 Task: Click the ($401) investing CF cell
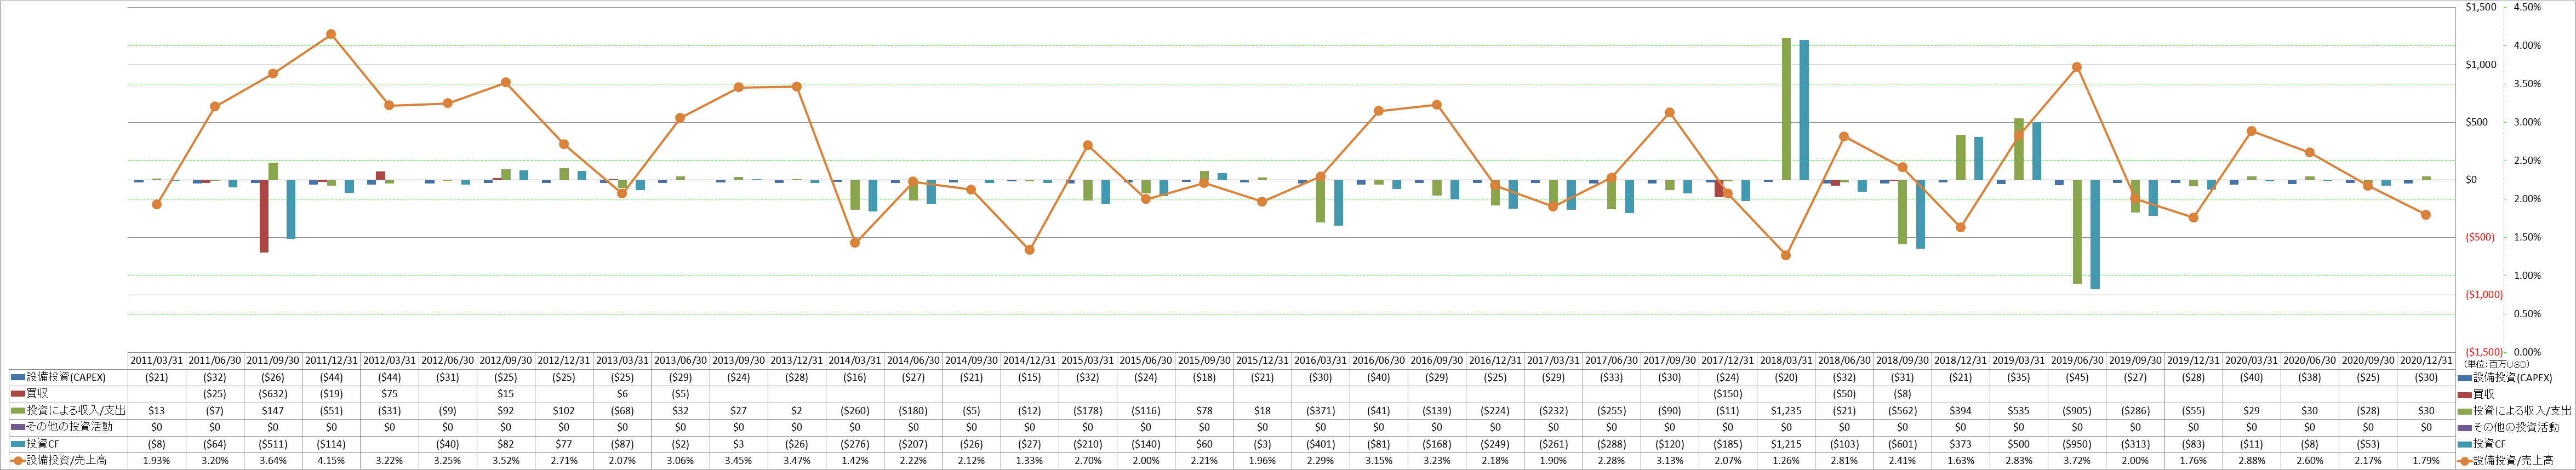1321,444
